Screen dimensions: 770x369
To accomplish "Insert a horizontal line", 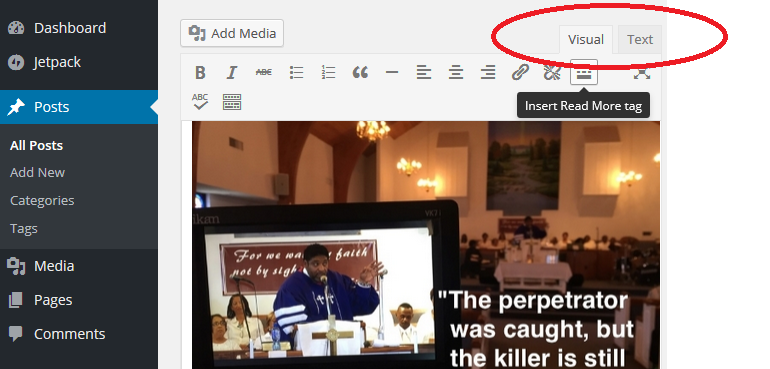I will [x=391, y=73].
